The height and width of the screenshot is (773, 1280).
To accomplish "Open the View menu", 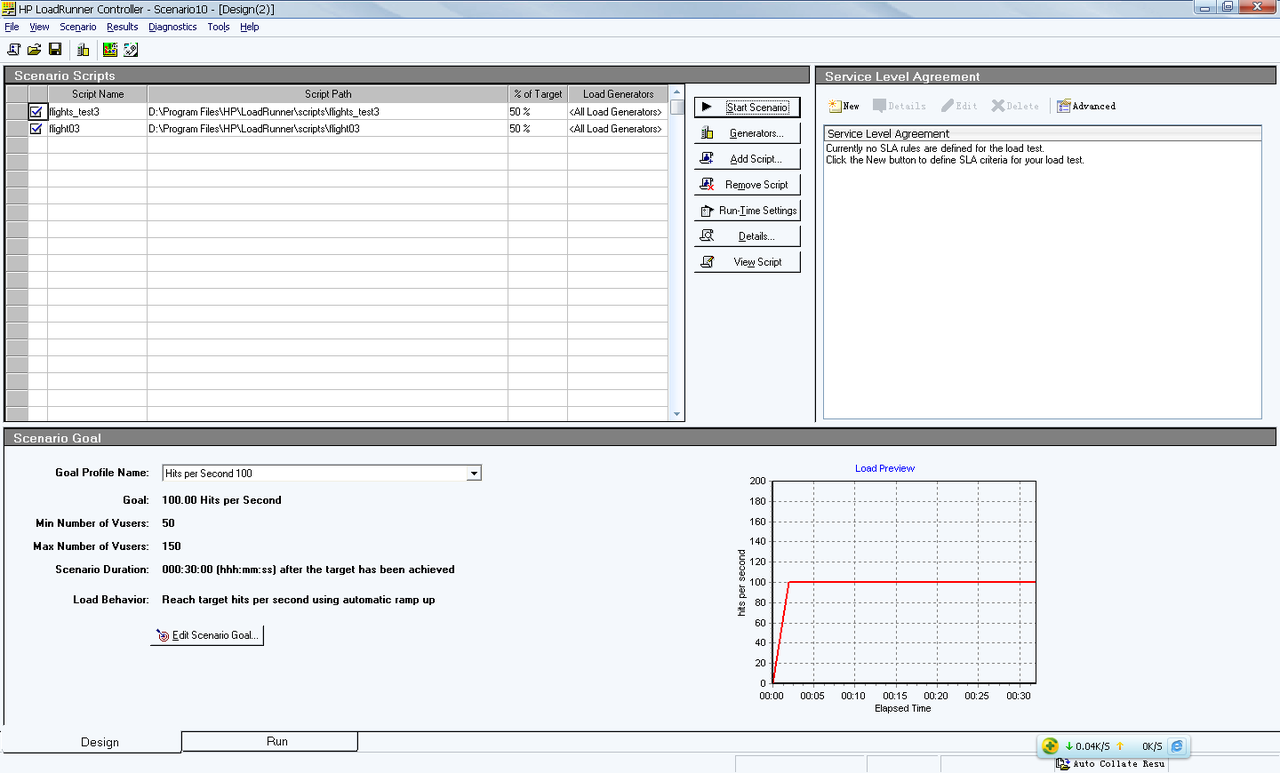I will (x=40, y=27).
